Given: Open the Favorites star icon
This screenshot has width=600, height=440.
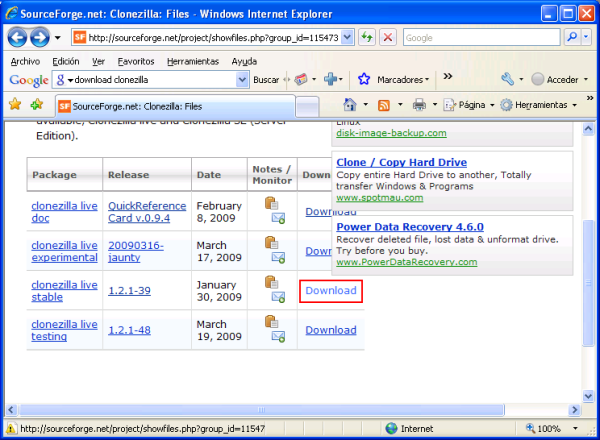Looking at the screenshot, I should (15, 104).
